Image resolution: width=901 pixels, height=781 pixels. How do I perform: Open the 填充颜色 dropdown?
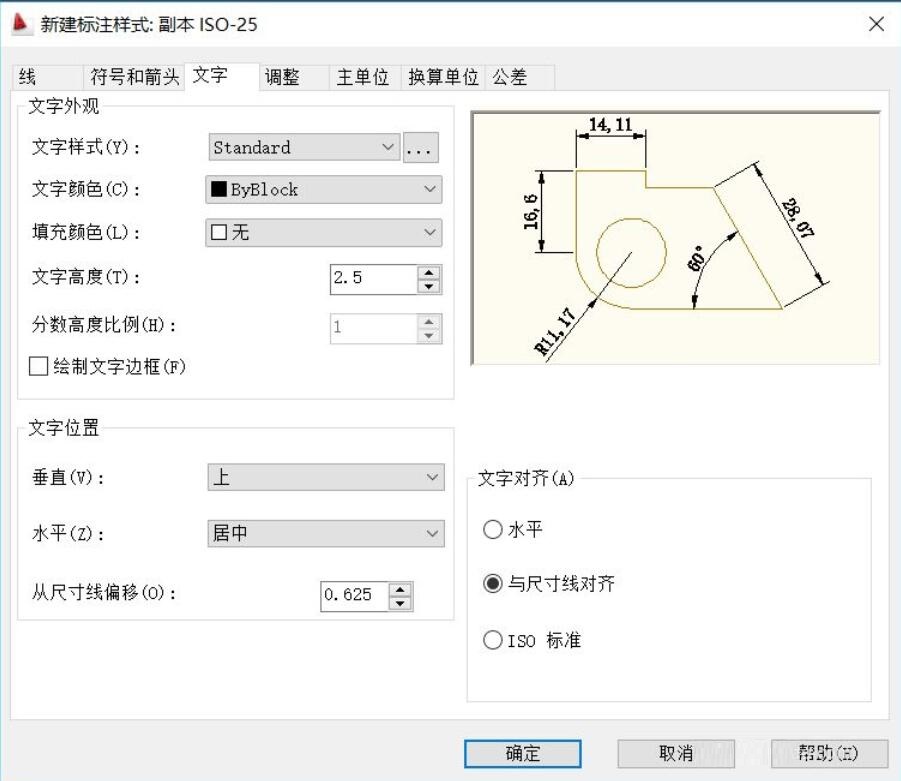coord(324,232)
